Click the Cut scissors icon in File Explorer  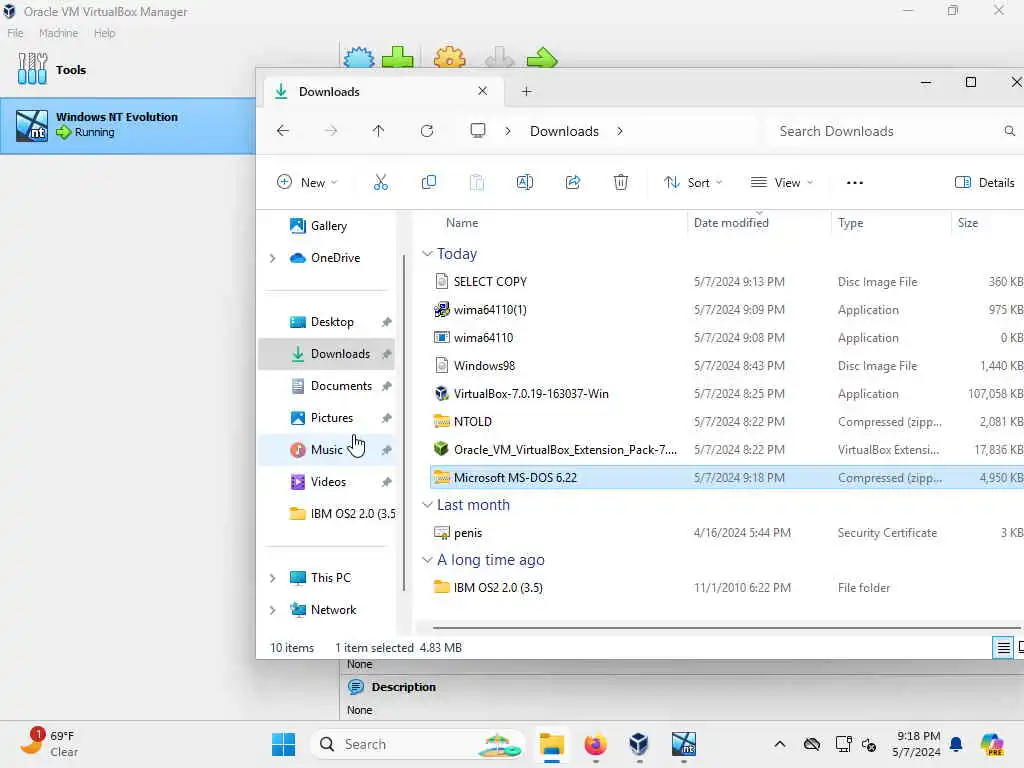point(381,183)
